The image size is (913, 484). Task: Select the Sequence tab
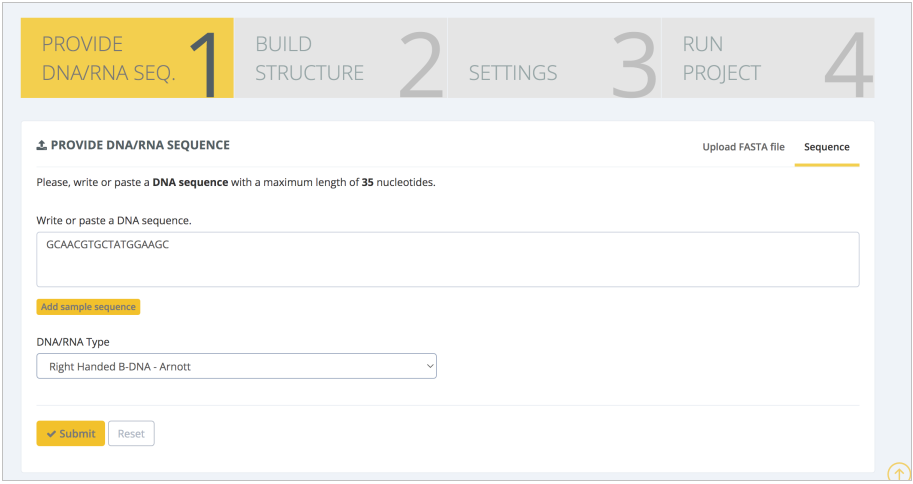[x=826, y=147]
